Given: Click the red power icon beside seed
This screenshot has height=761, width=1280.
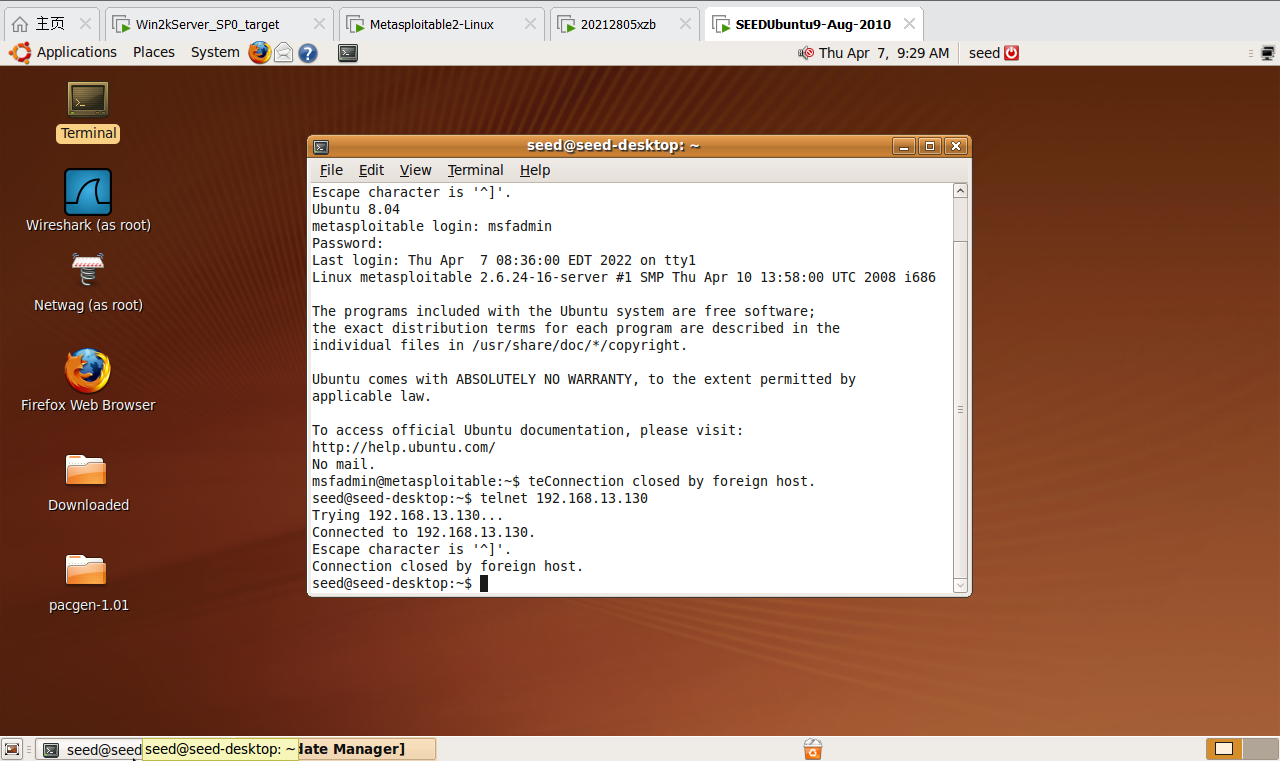Looking at the screenshot, I should click(x=1012, y=53).
